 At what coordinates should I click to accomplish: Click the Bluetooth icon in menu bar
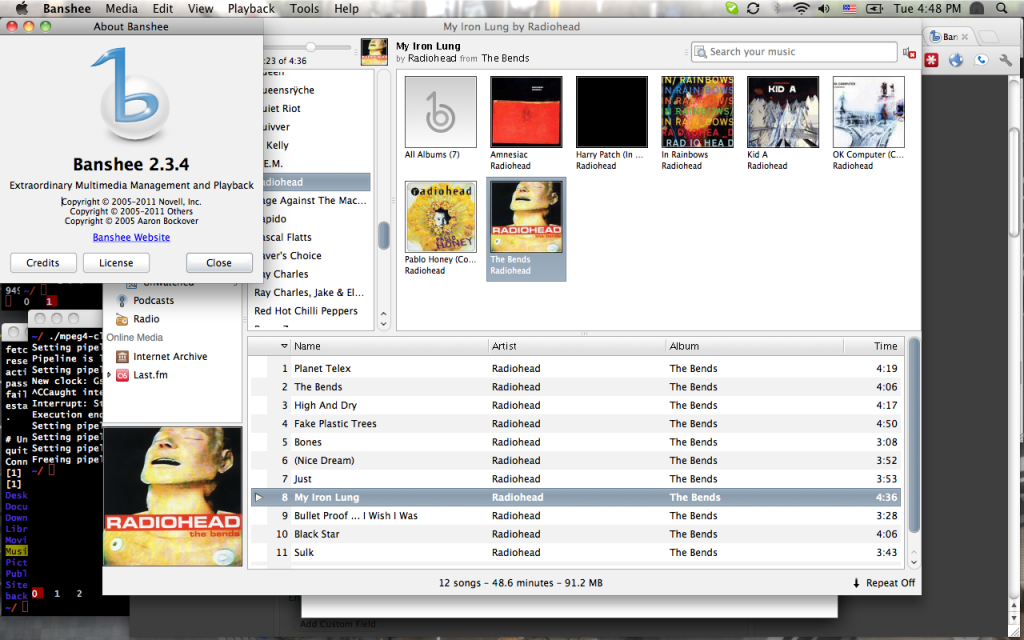click(777, 8)
